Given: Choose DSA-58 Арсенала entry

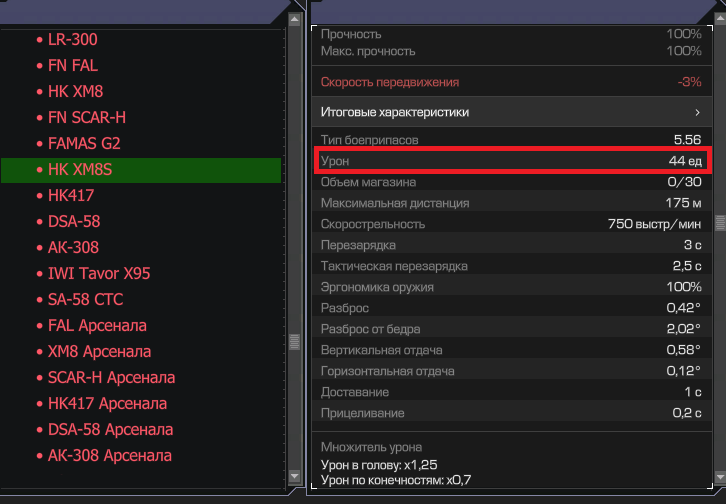Looking at the screenshot, I should (x=110, y=429).
